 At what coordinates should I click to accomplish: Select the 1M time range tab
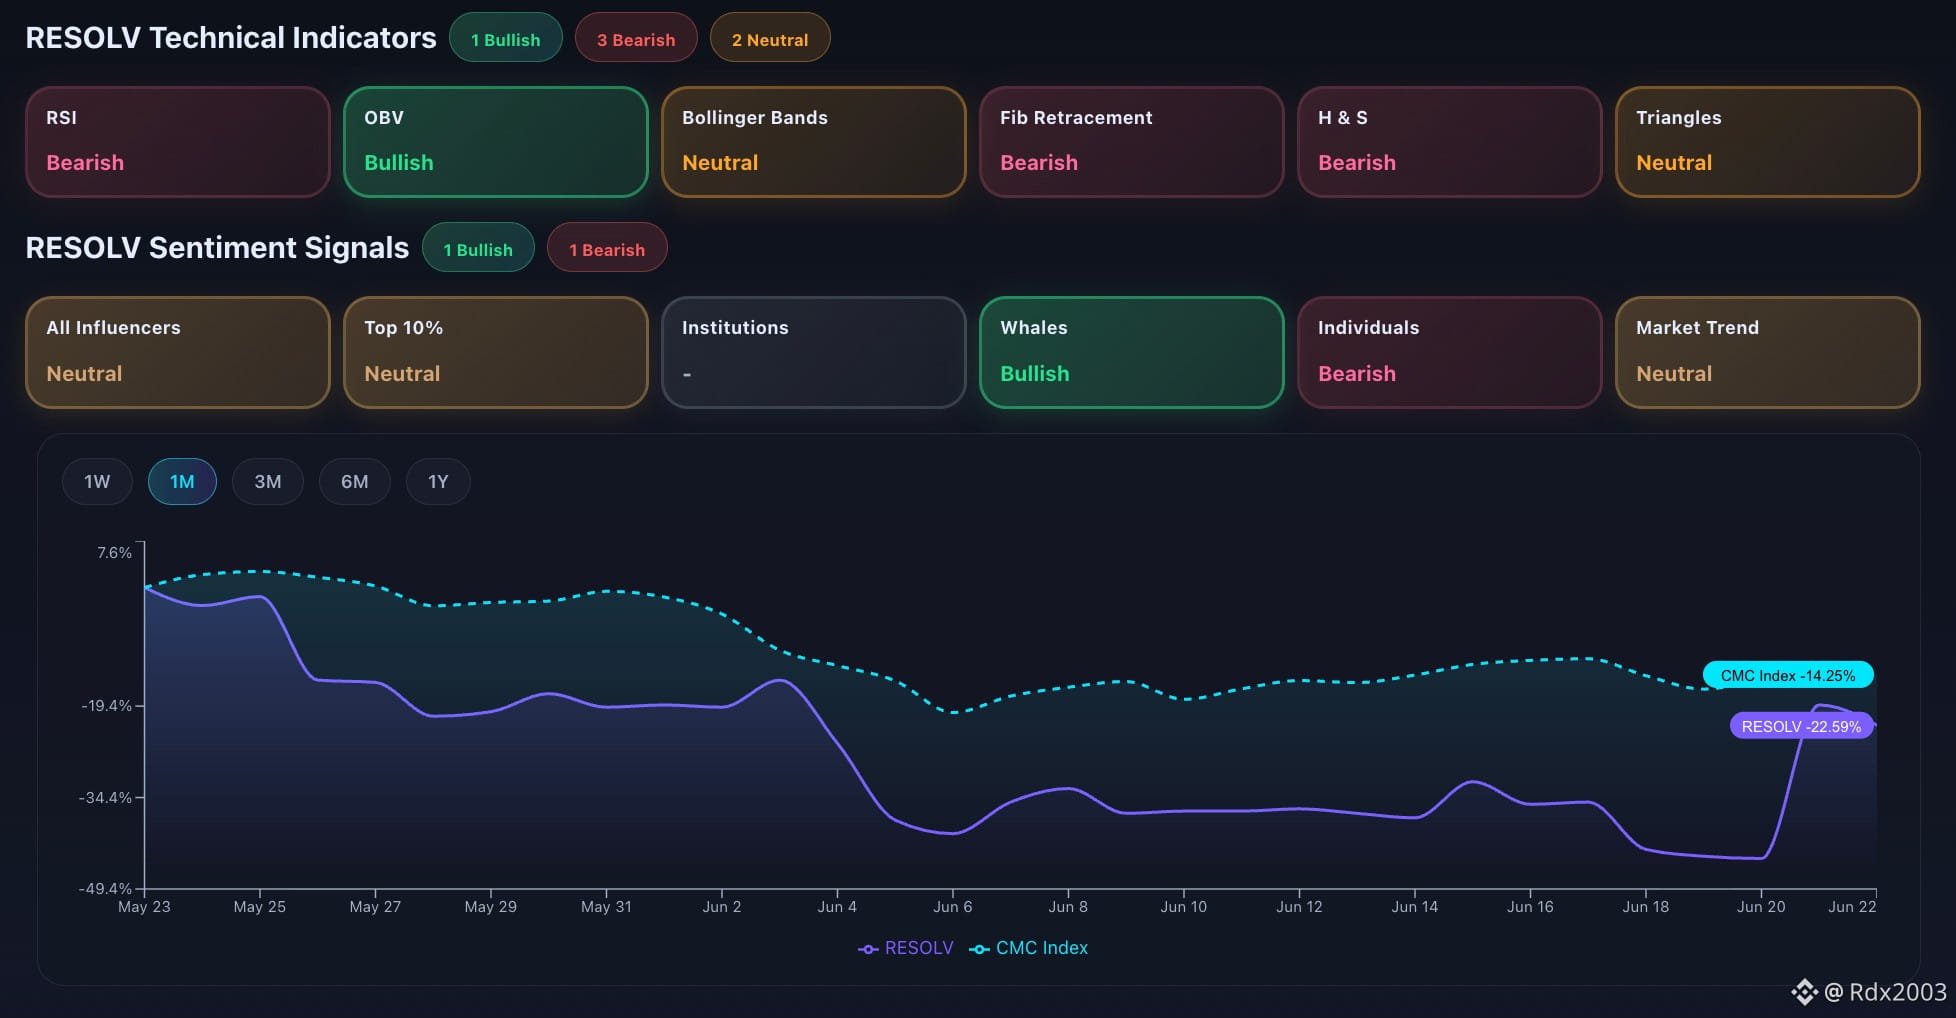click(182, 482)
